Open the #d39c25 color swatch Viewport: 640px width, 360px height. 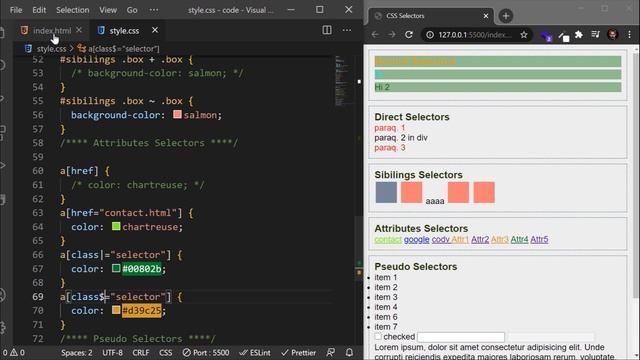pyautogui.click(x=116, y=310)
